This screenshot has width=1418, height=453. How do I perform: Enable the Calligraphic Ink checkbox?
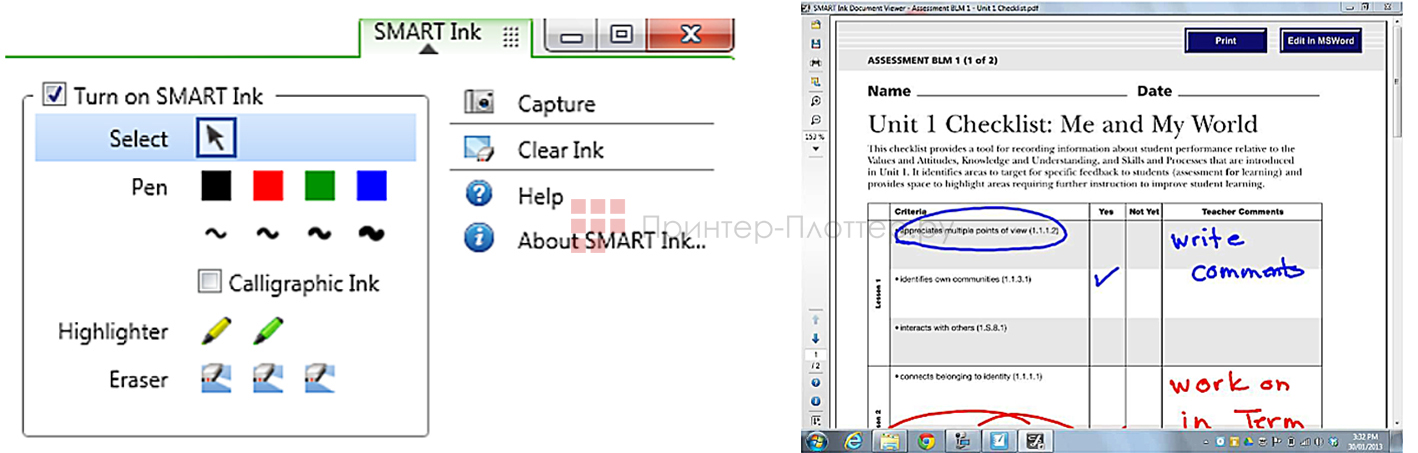(209, 282)
